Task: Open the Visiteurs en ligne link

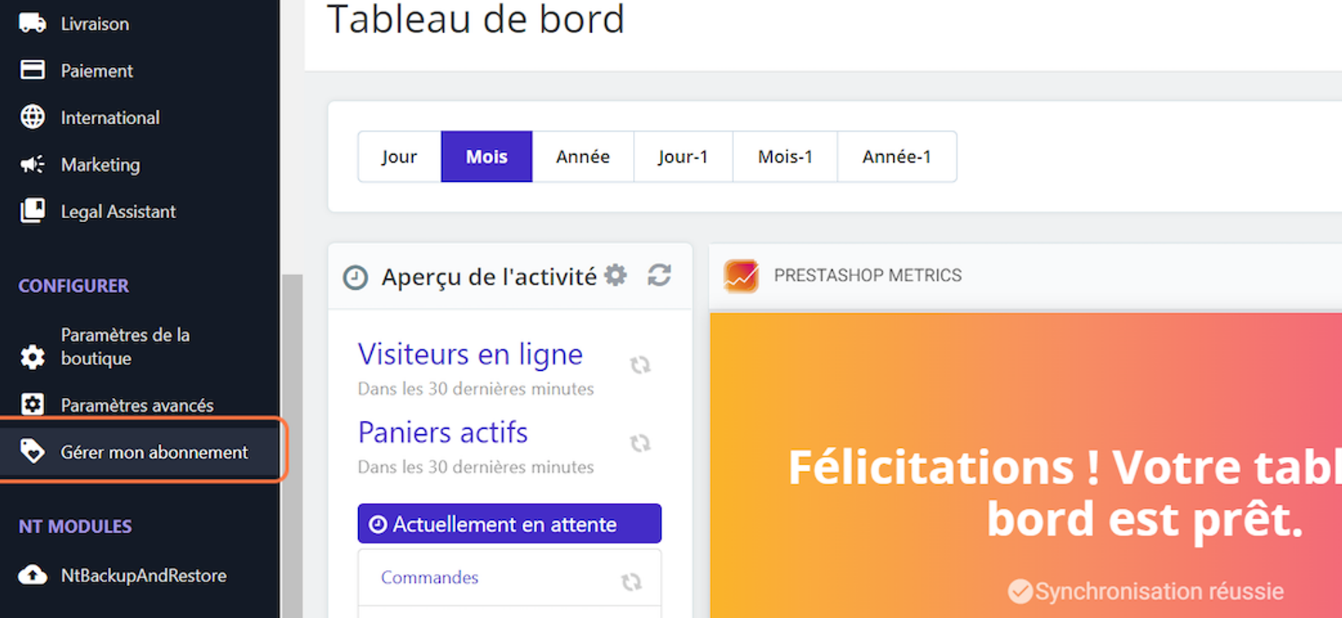Action: [470, 354]
